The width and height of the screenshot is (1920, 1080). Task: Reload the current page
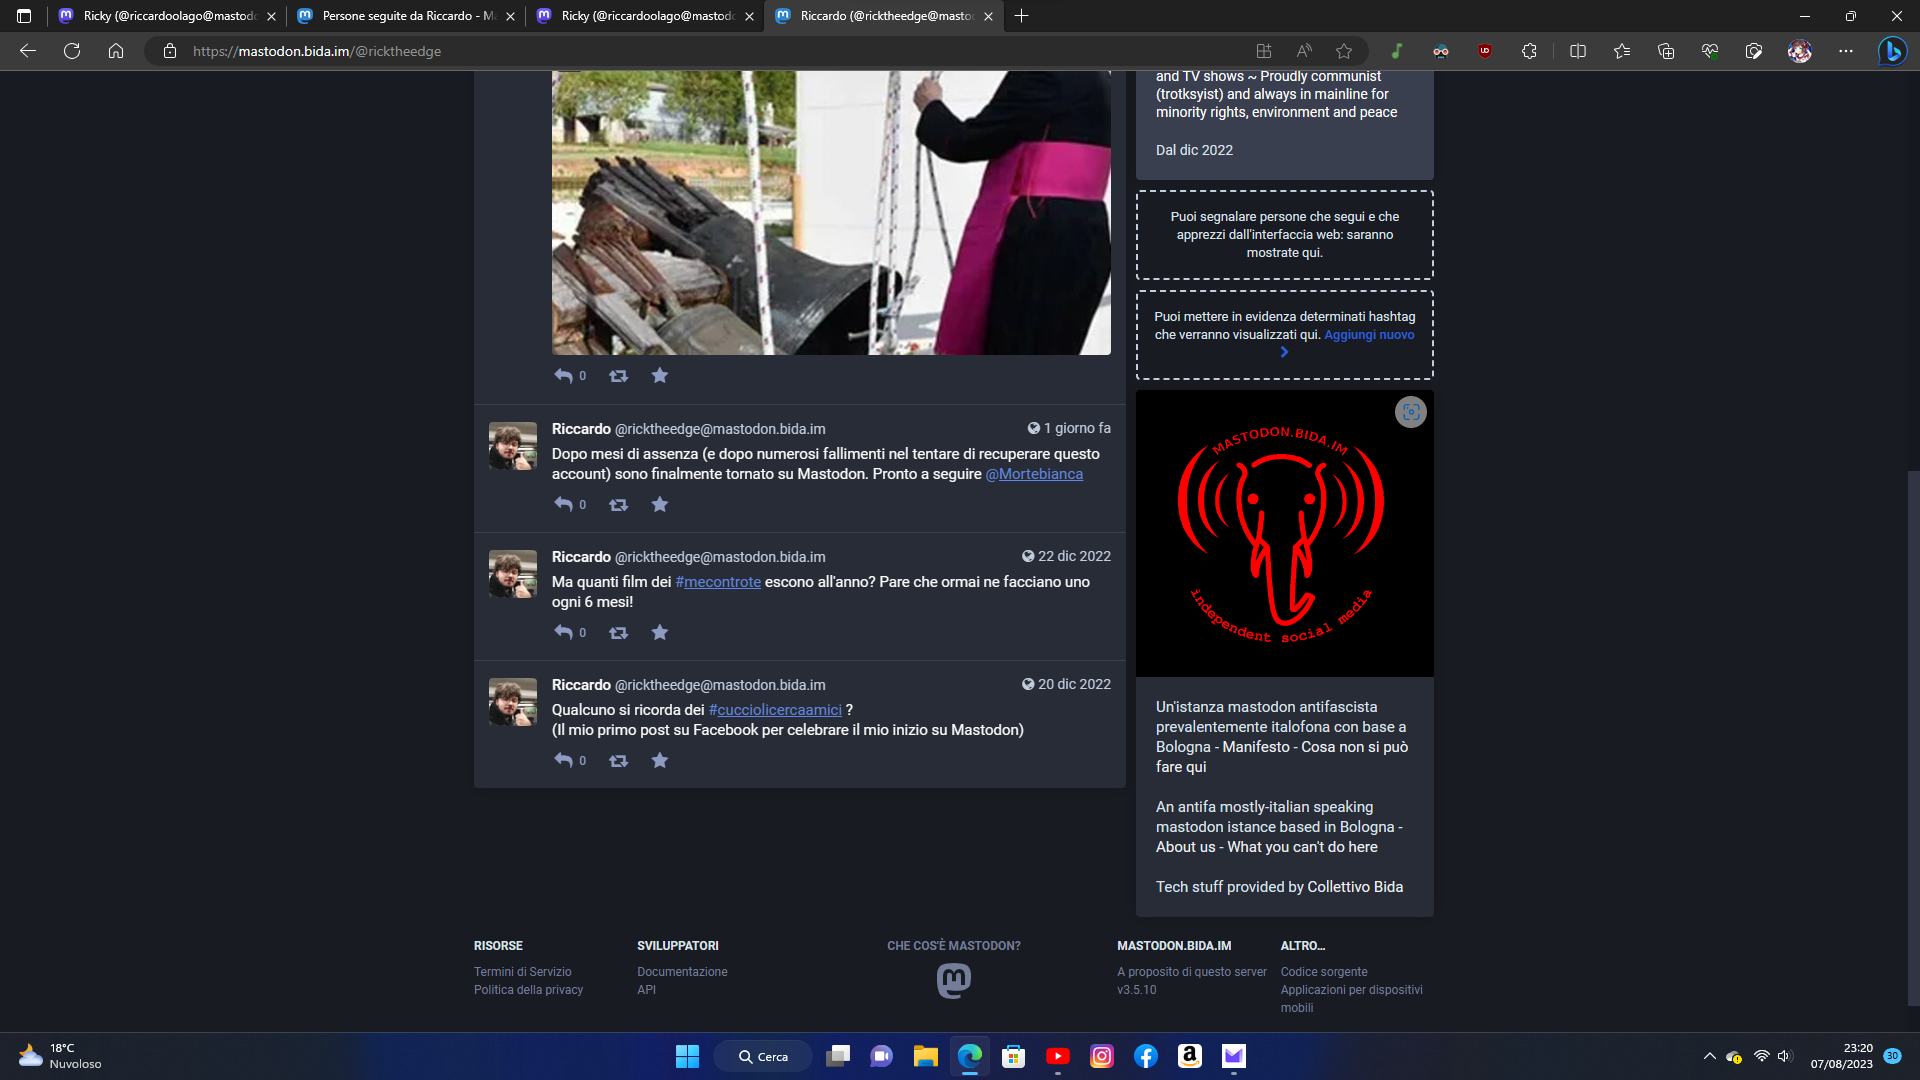[72, 51]
